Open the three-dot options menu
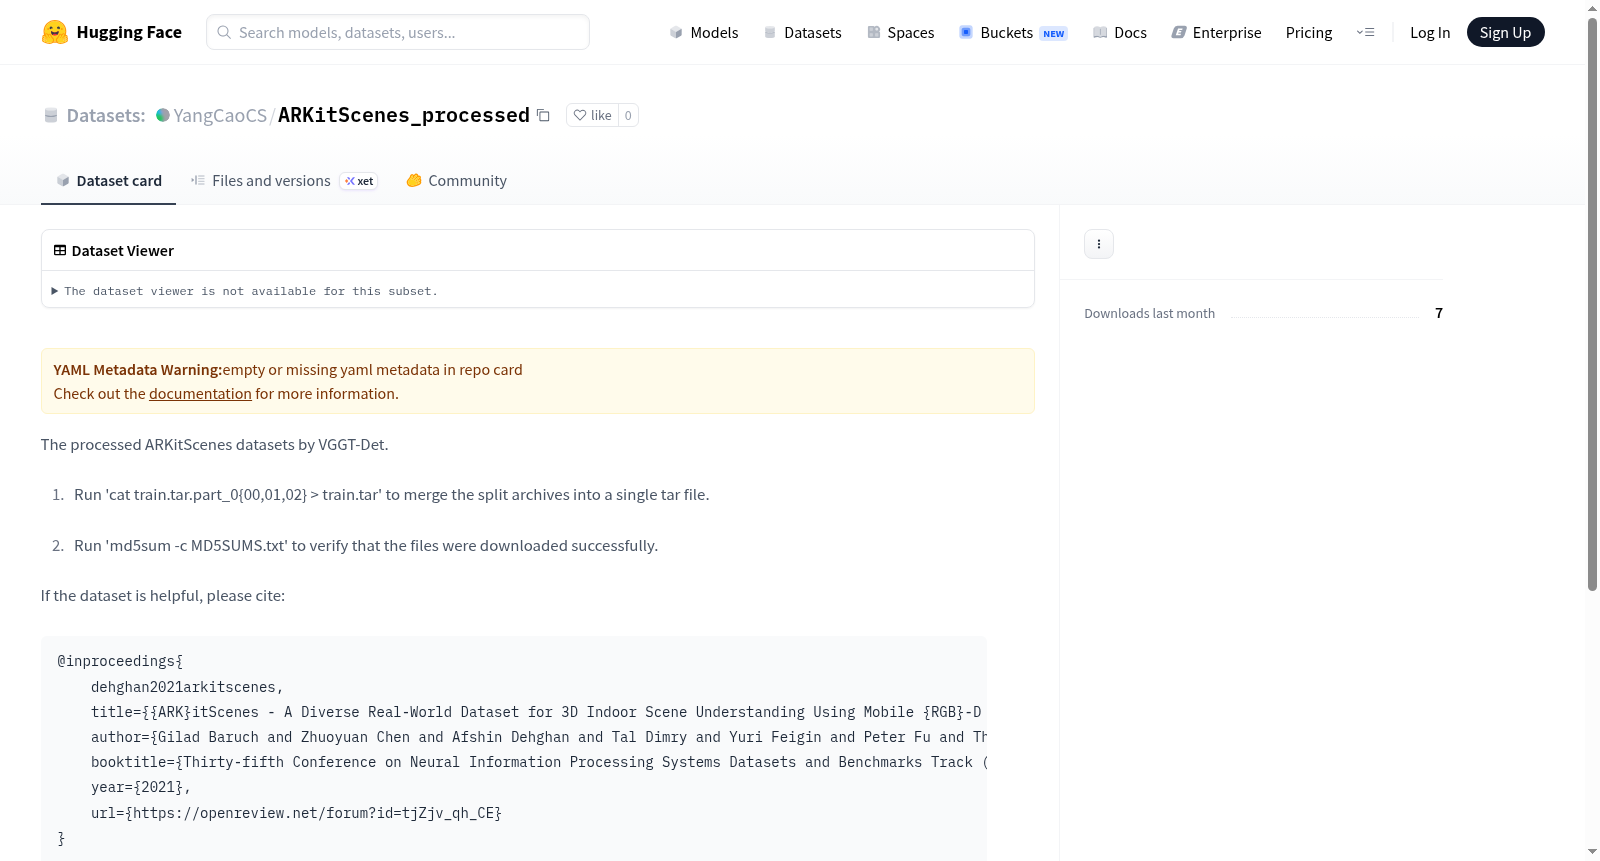The width and height of the screenshot is (1600, 861). [x=1099, y=244]
